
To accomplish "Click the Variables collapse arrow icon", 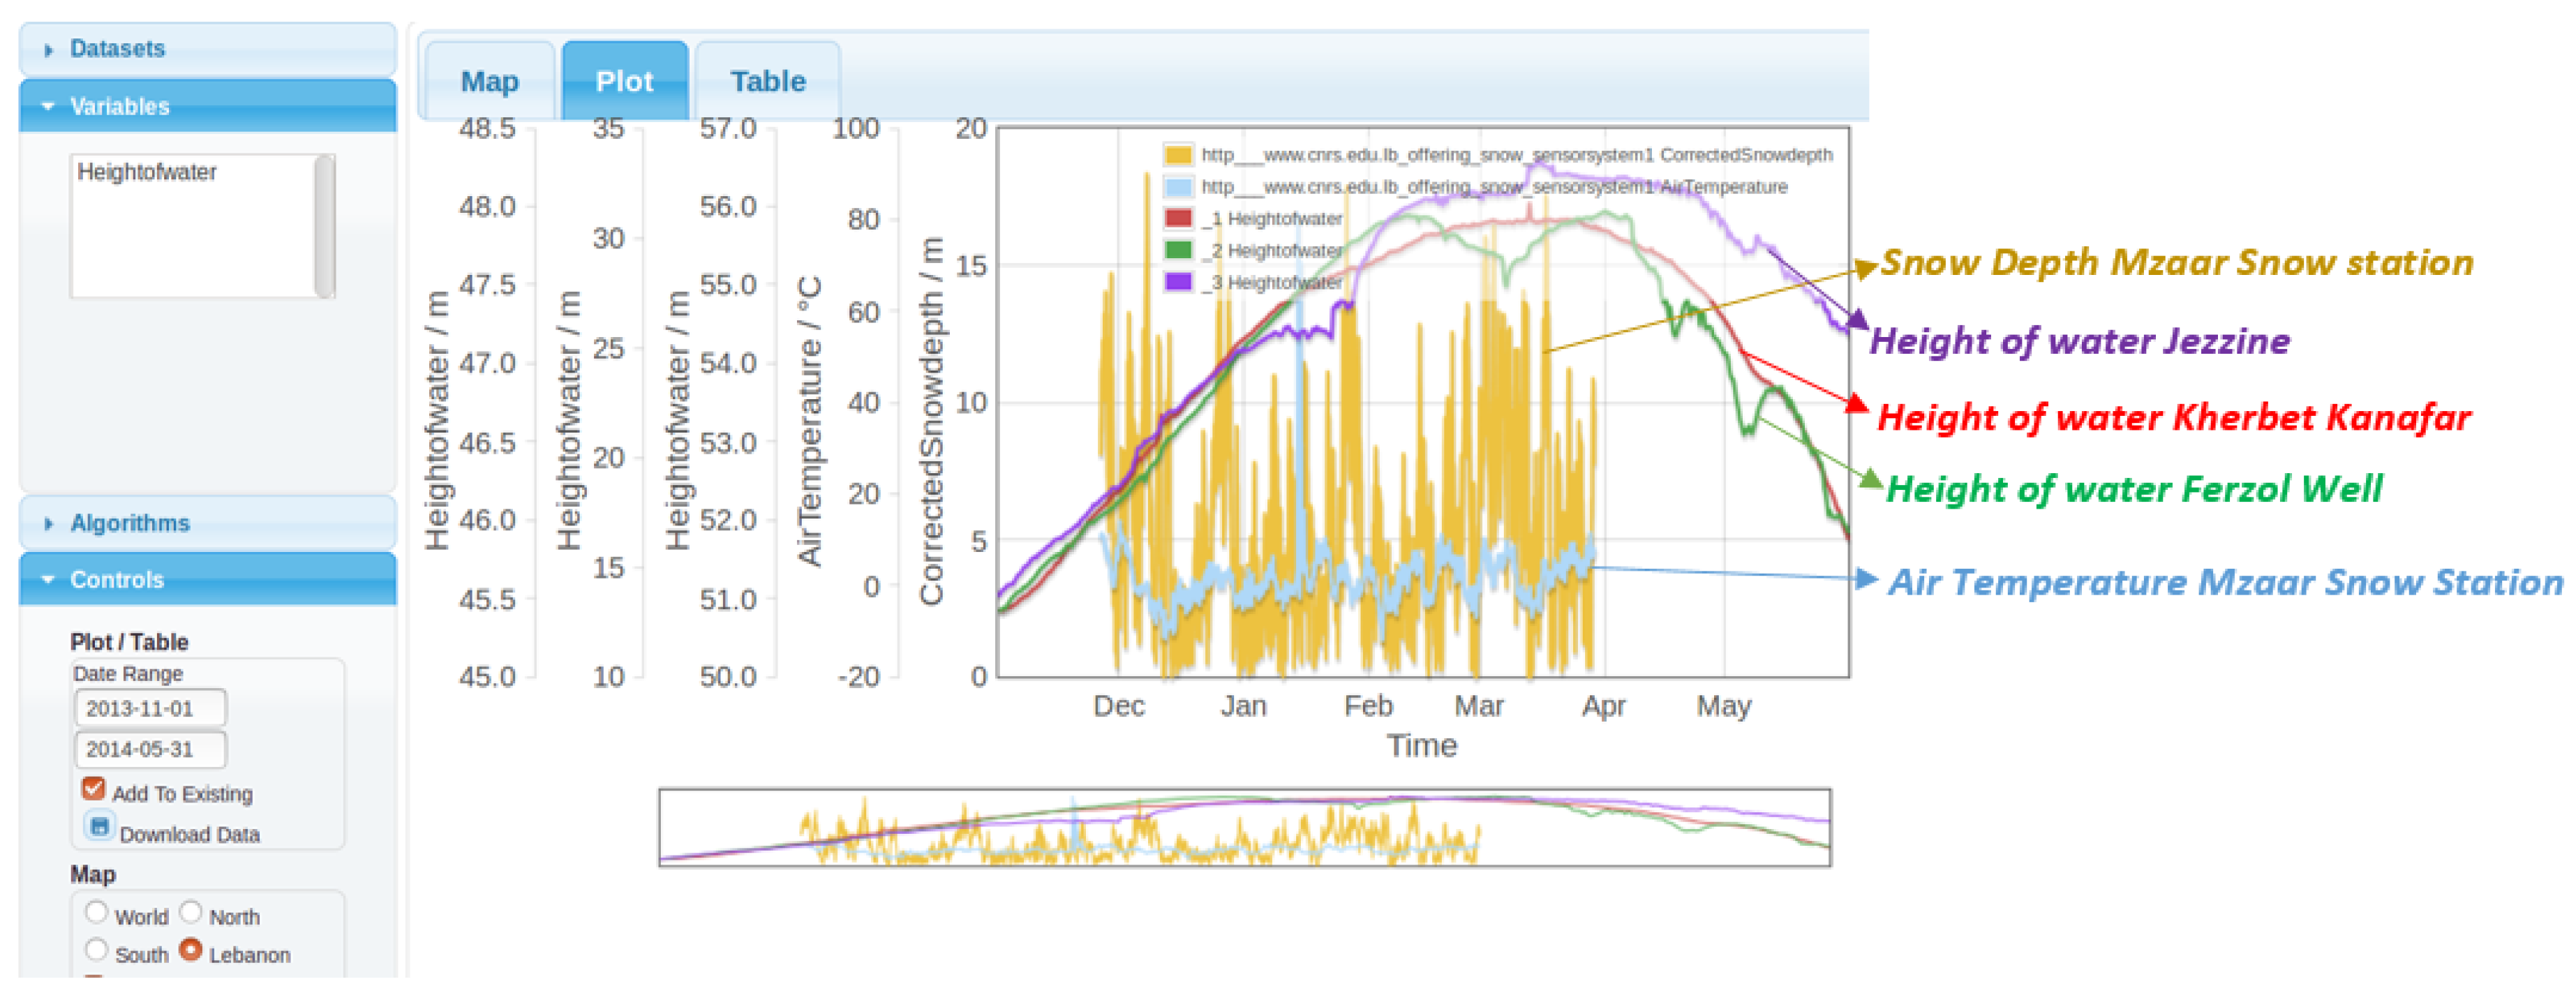I will pos(48,106).
